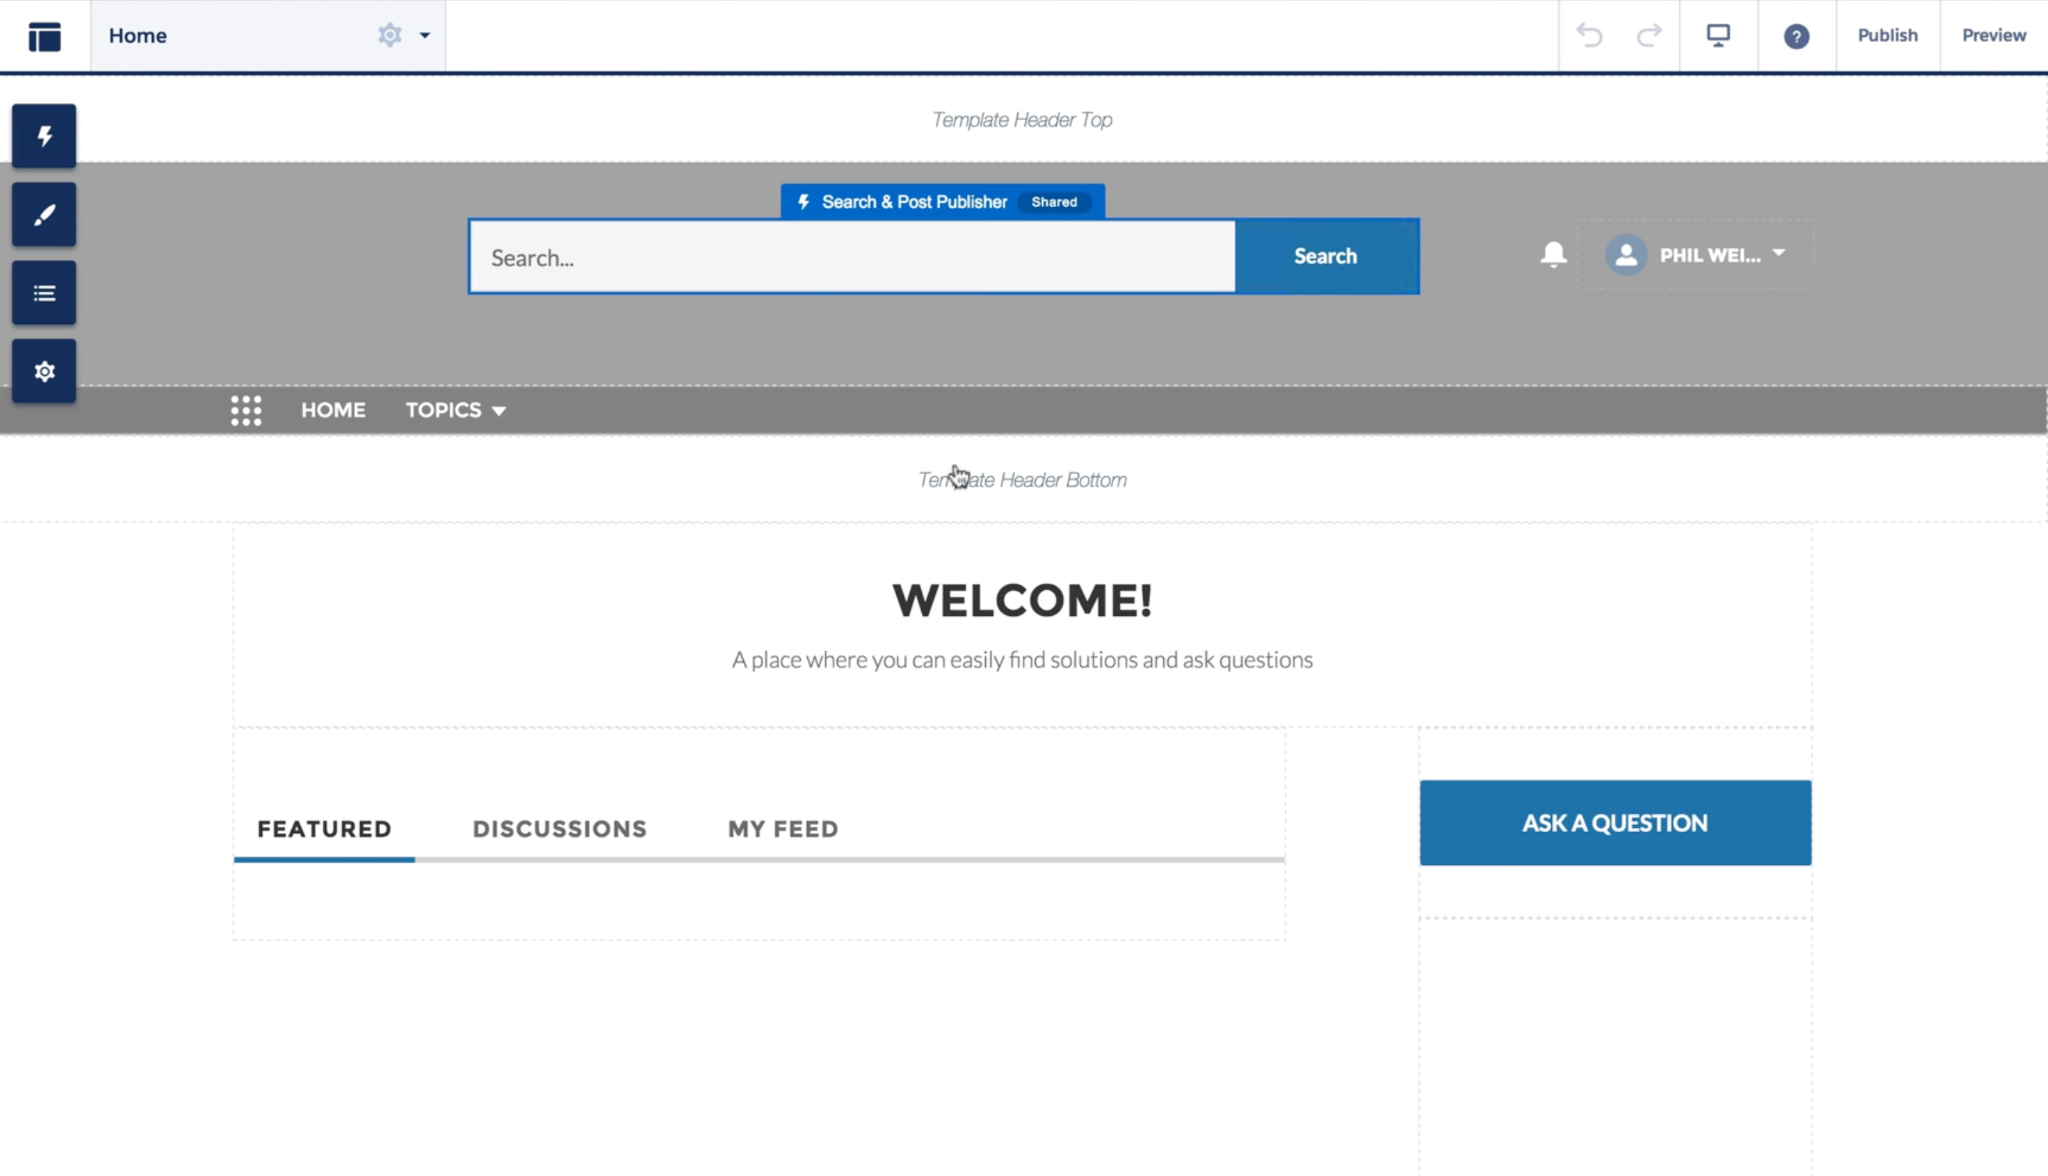Switch to the FEATURED tab
Viewport: 2048px width, 1176px height.
tap(324, 829)
